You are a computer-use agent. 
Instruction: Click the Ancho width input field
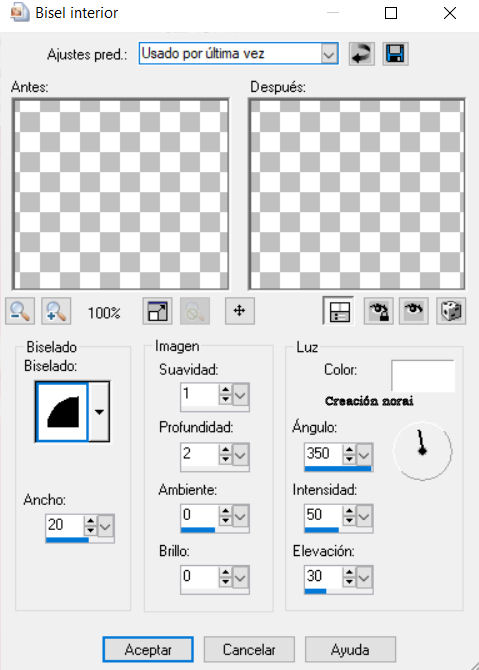pyautogui.click(x=65, y=525)
